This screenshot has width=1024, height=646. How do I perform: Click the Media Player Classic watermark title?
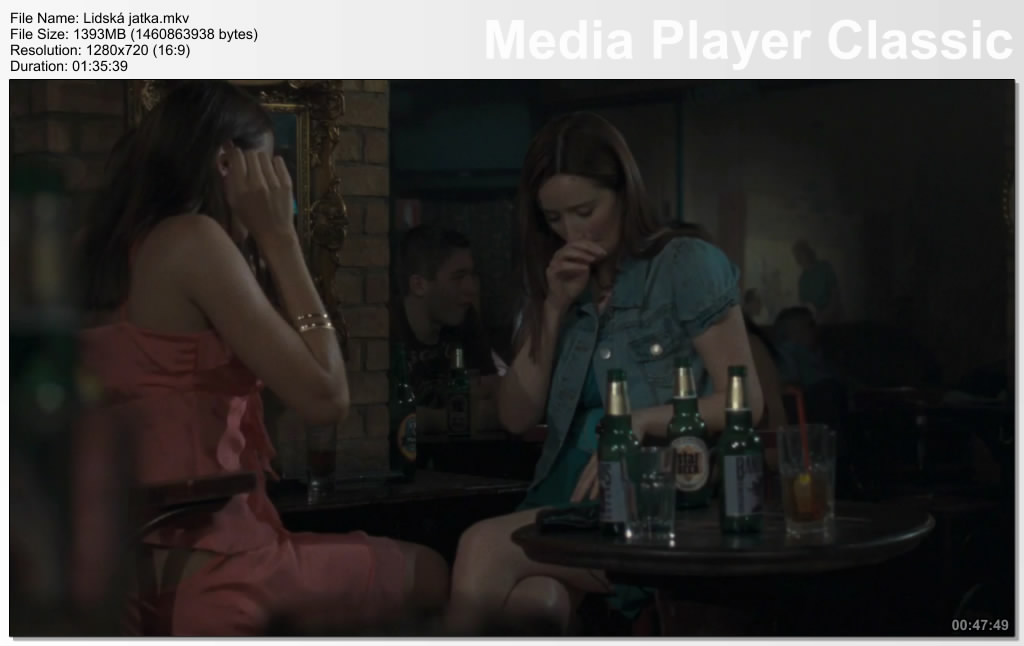pyautogui.click(x=748, y=41)
